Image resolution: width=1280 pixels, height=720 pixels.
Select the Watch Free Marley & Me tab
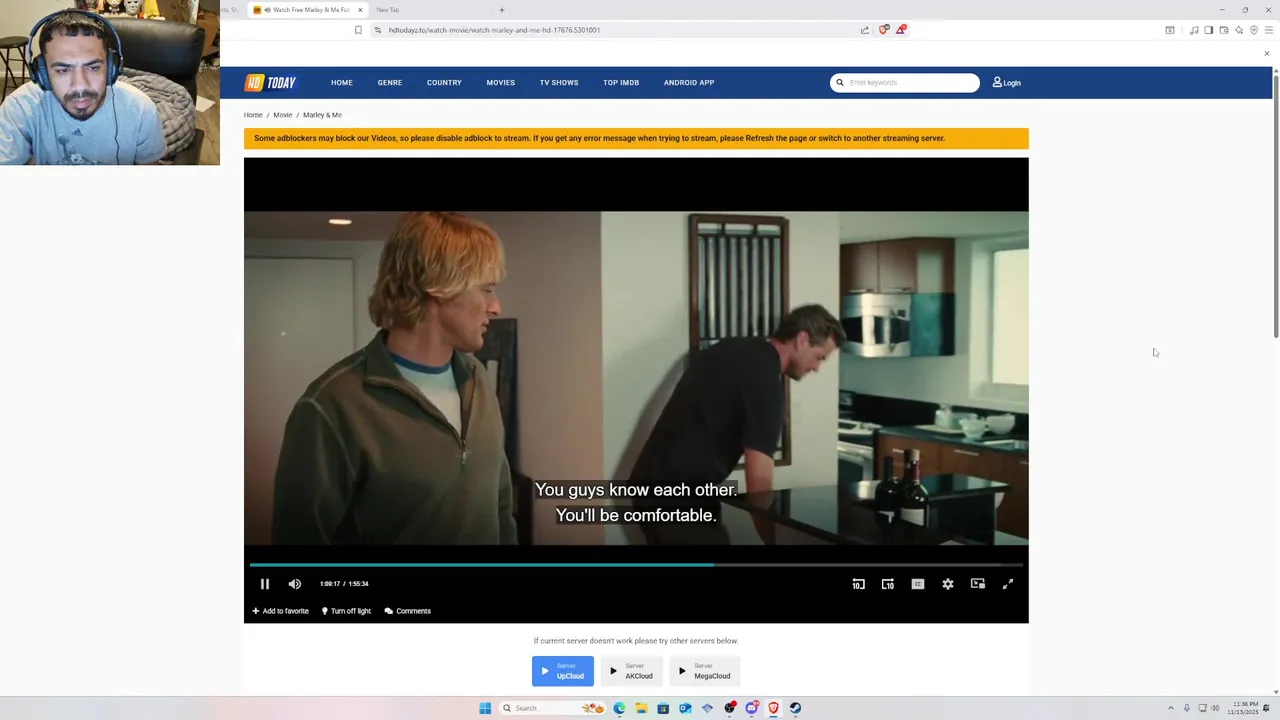[308, 10]
